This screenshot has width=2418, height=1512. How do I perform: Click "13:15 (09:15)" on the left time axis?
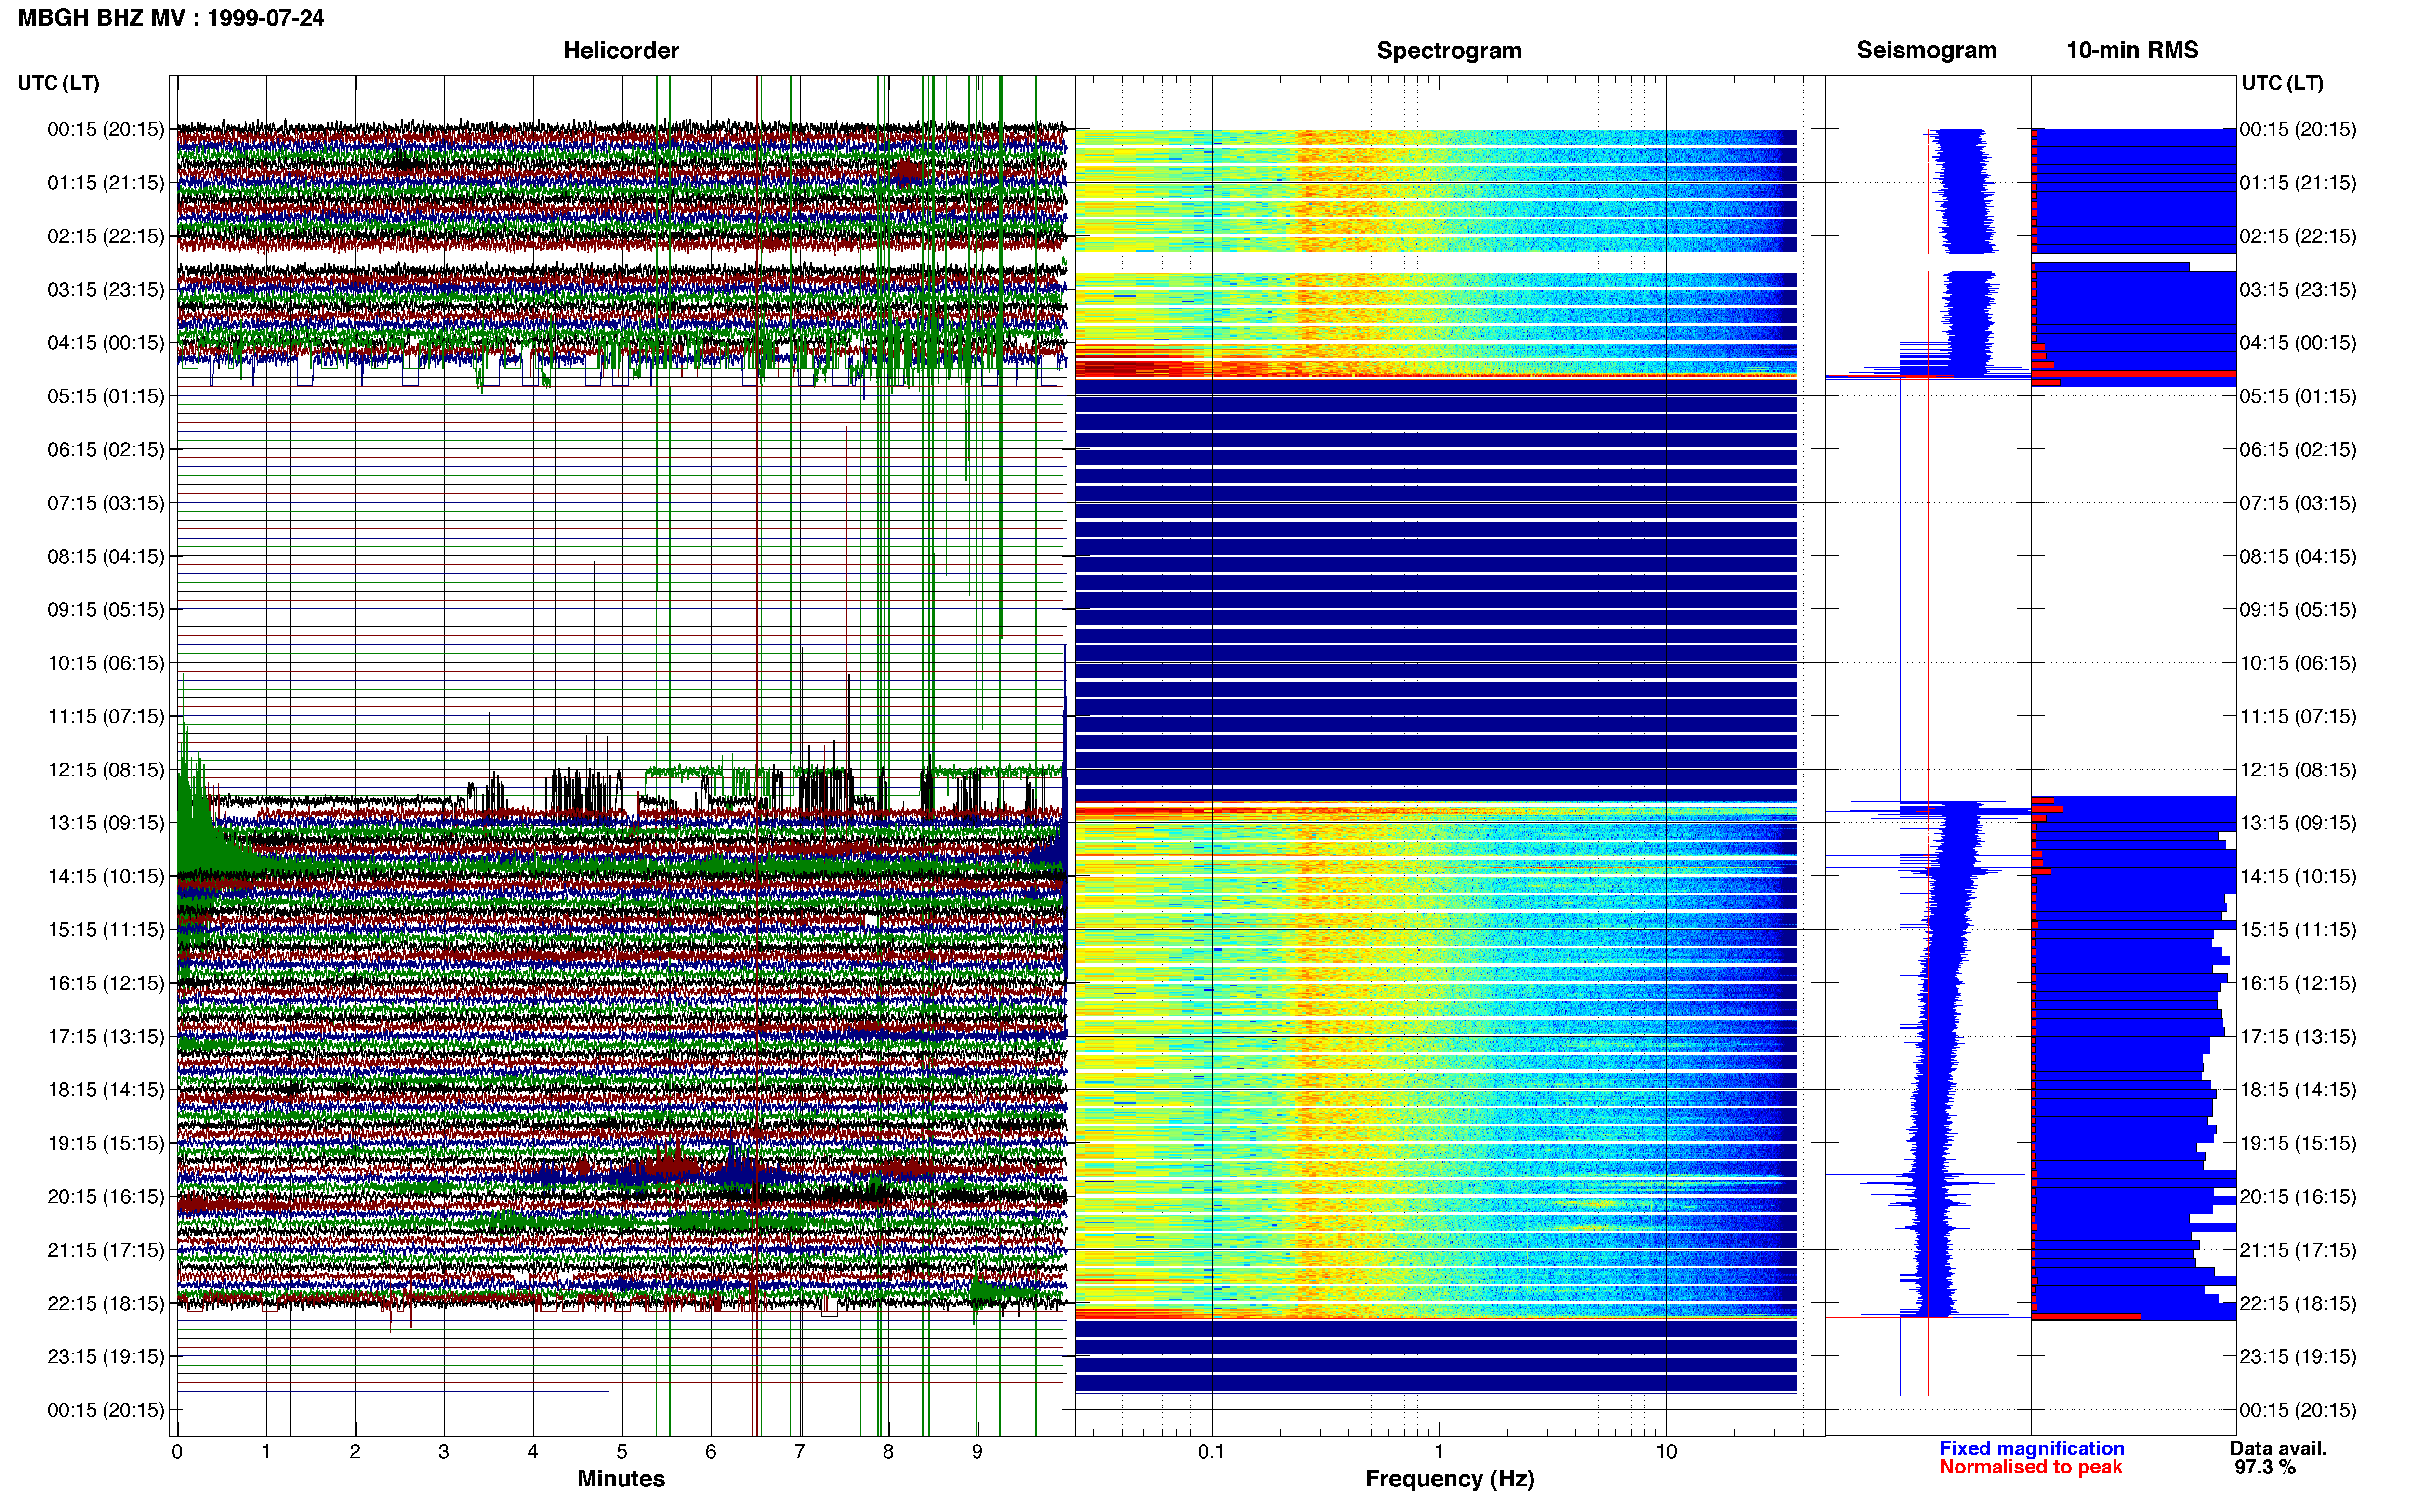tap(106, 823)
